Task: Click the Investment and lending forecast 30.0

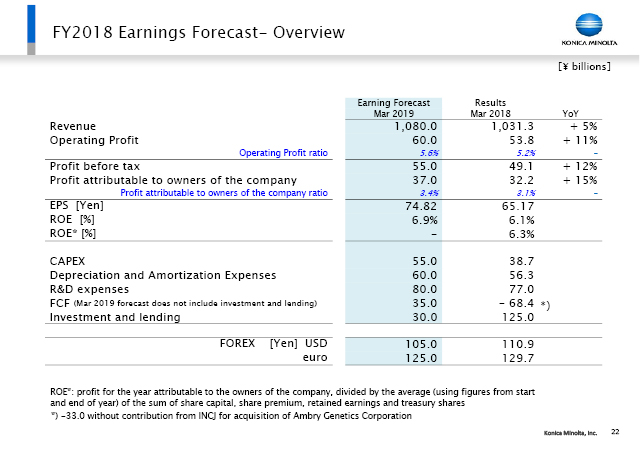Action: (x=424, y=318)
